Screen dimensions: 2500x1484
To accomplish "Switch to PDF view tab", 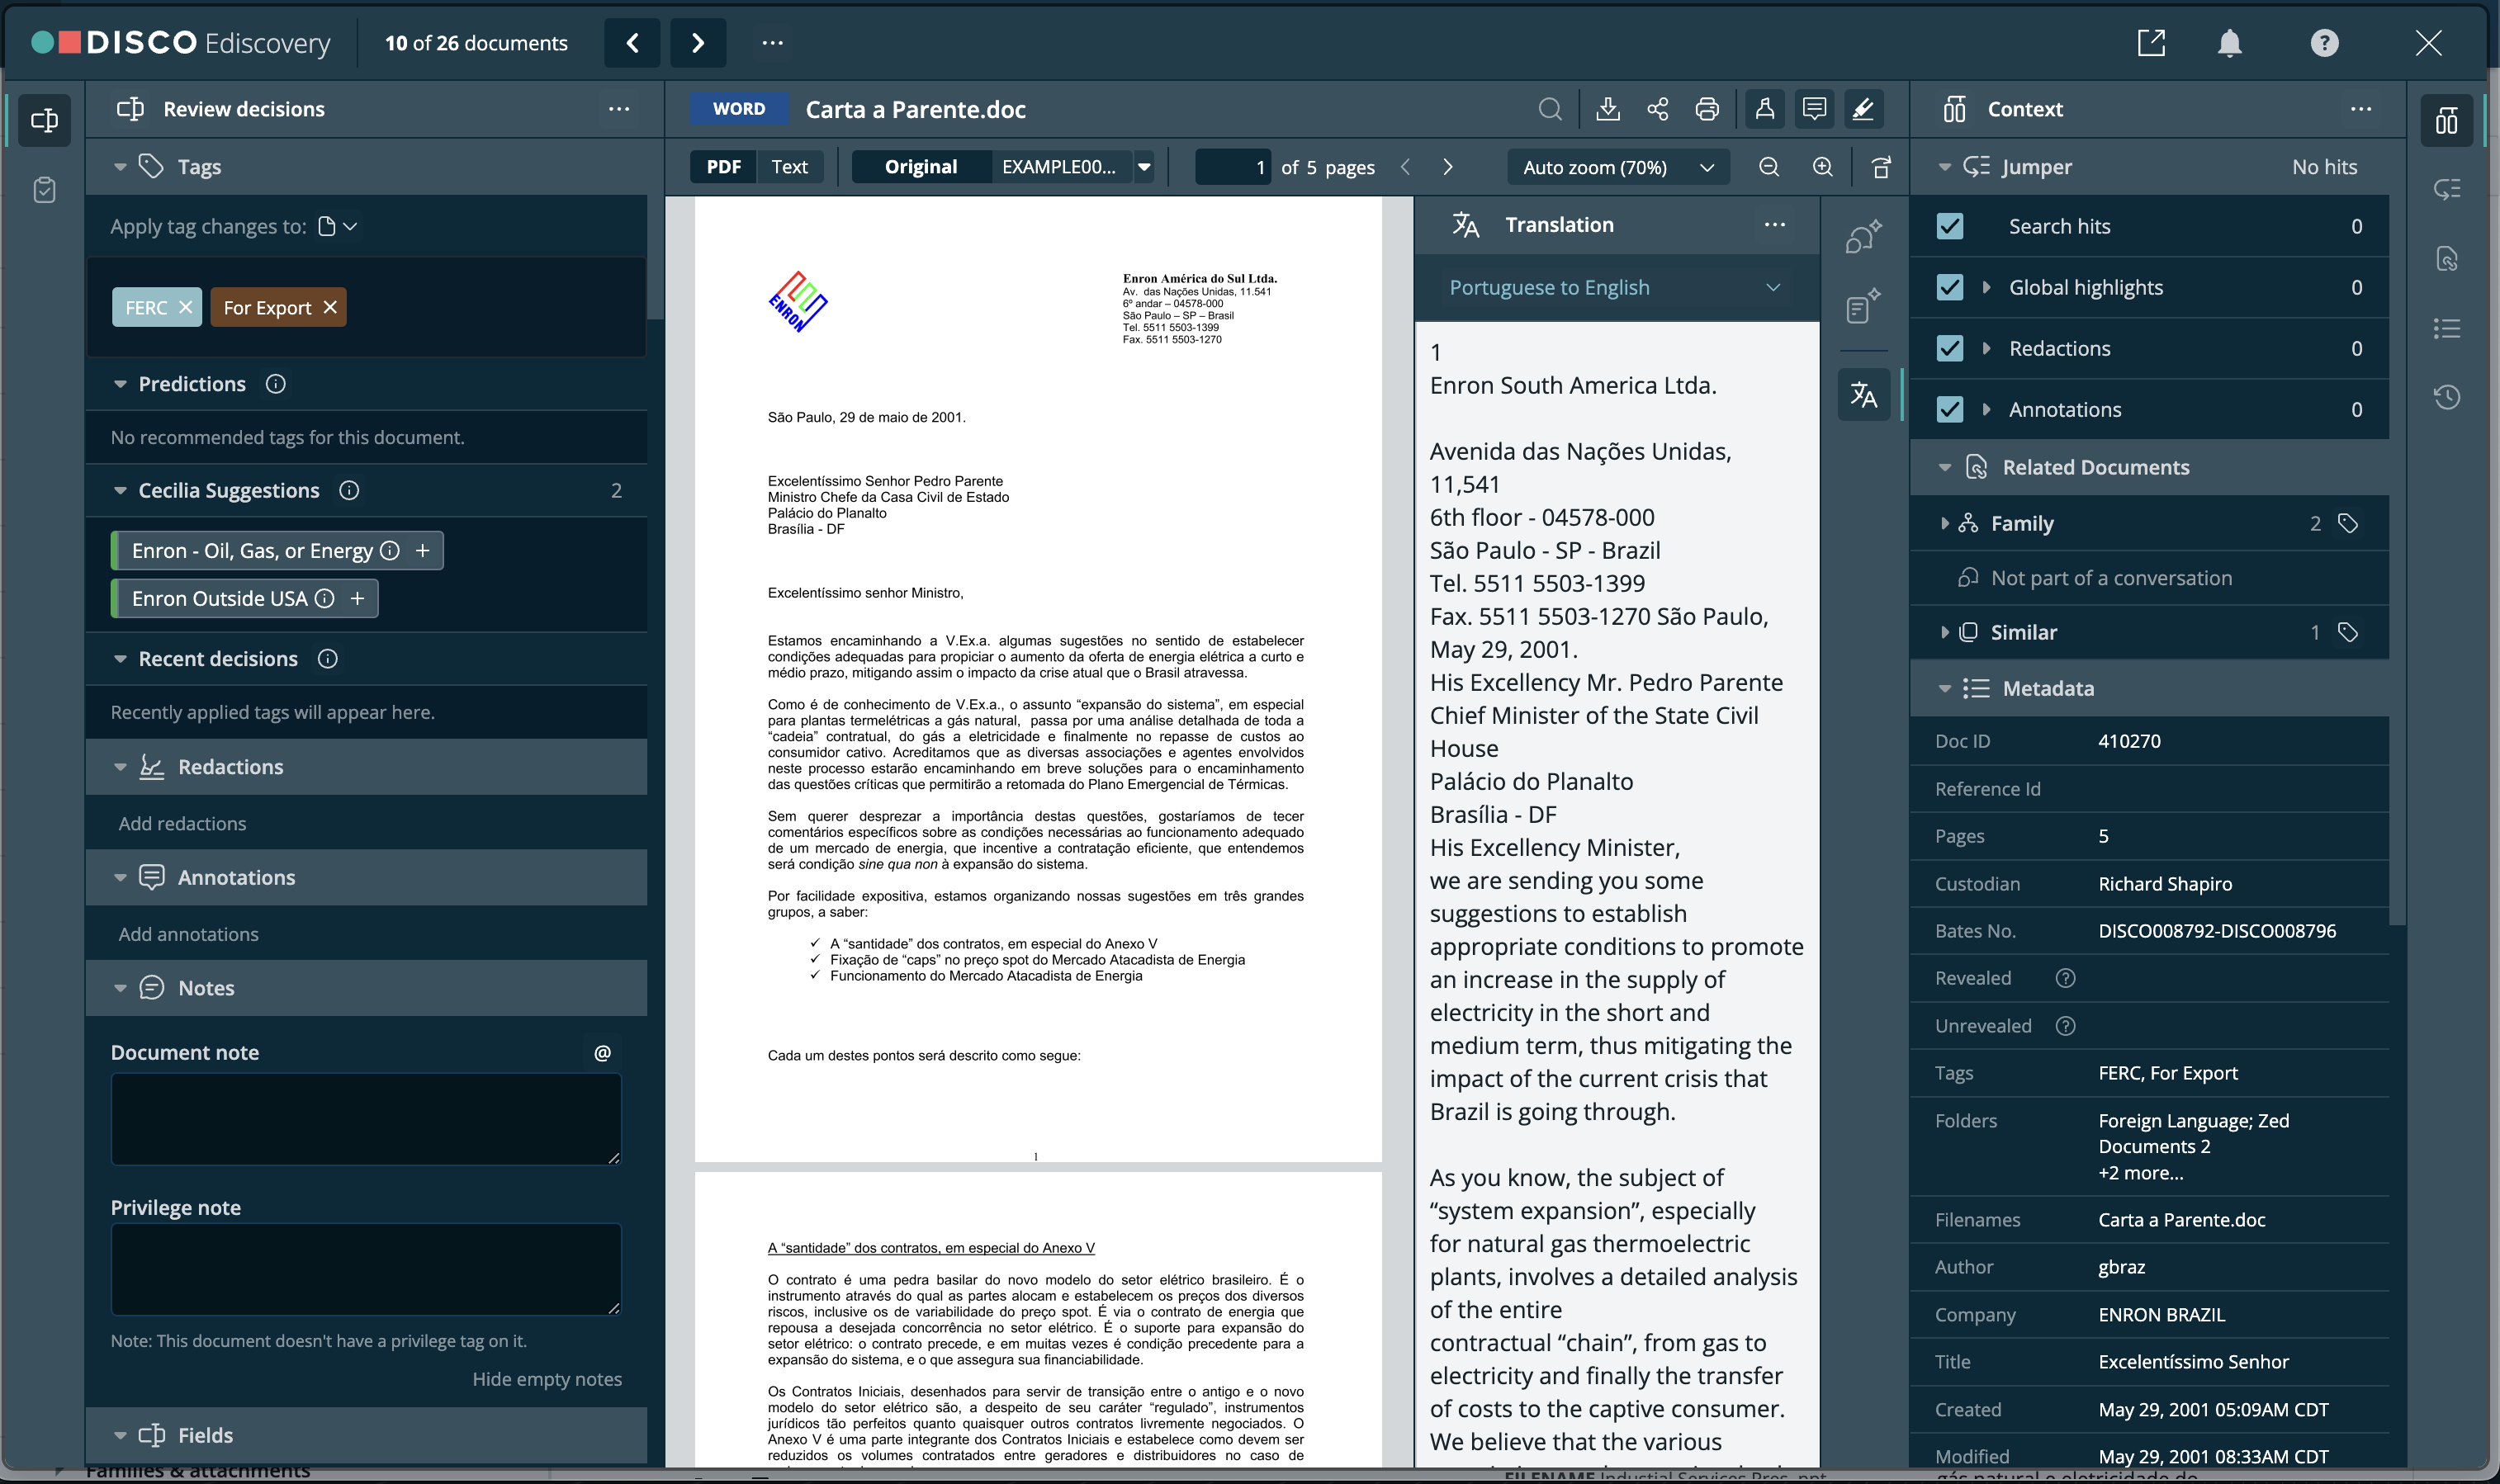I will tap(723, 167).
